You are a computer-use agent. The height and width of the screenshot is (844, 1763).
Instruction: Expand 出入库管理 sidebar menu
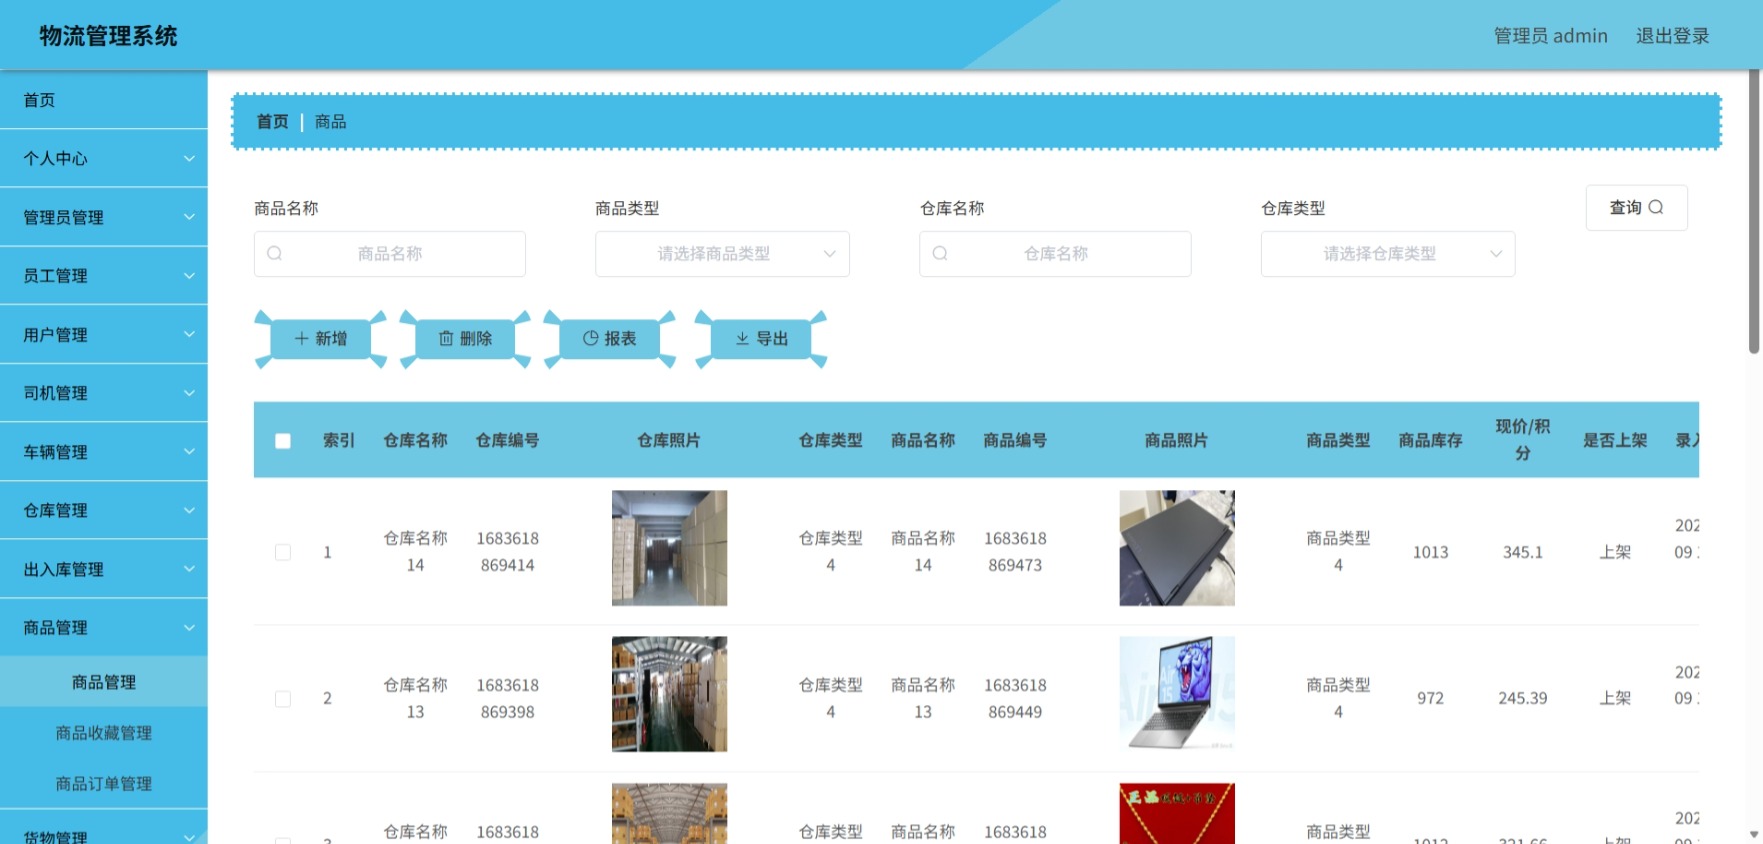tap(104, 569)
